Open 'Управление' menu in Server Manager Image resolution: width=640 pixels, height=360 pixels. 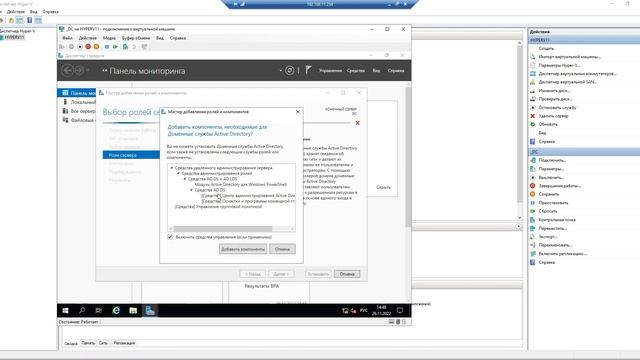point(330,71)
